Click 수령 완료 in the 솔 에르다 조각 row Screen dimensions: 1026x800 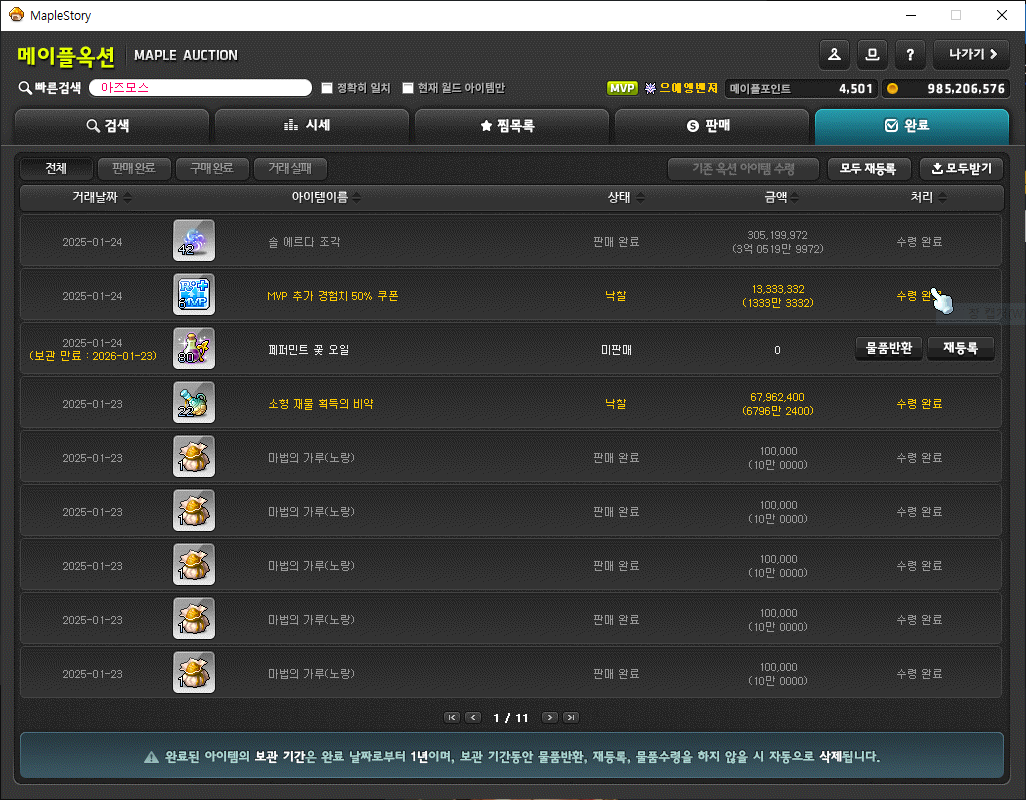coord(919,242)
